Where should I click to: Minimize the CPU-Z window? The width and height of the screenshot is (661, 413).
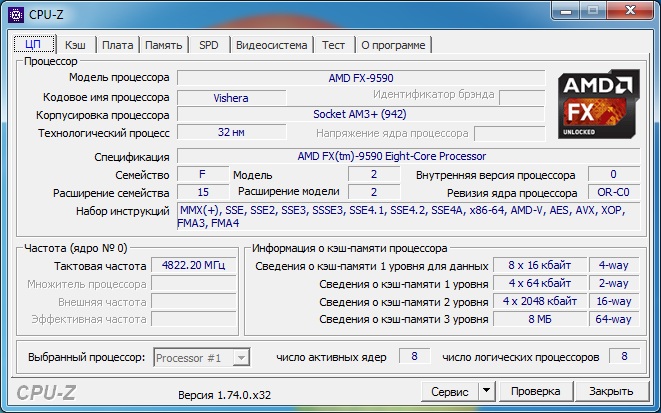pos(566,11)
